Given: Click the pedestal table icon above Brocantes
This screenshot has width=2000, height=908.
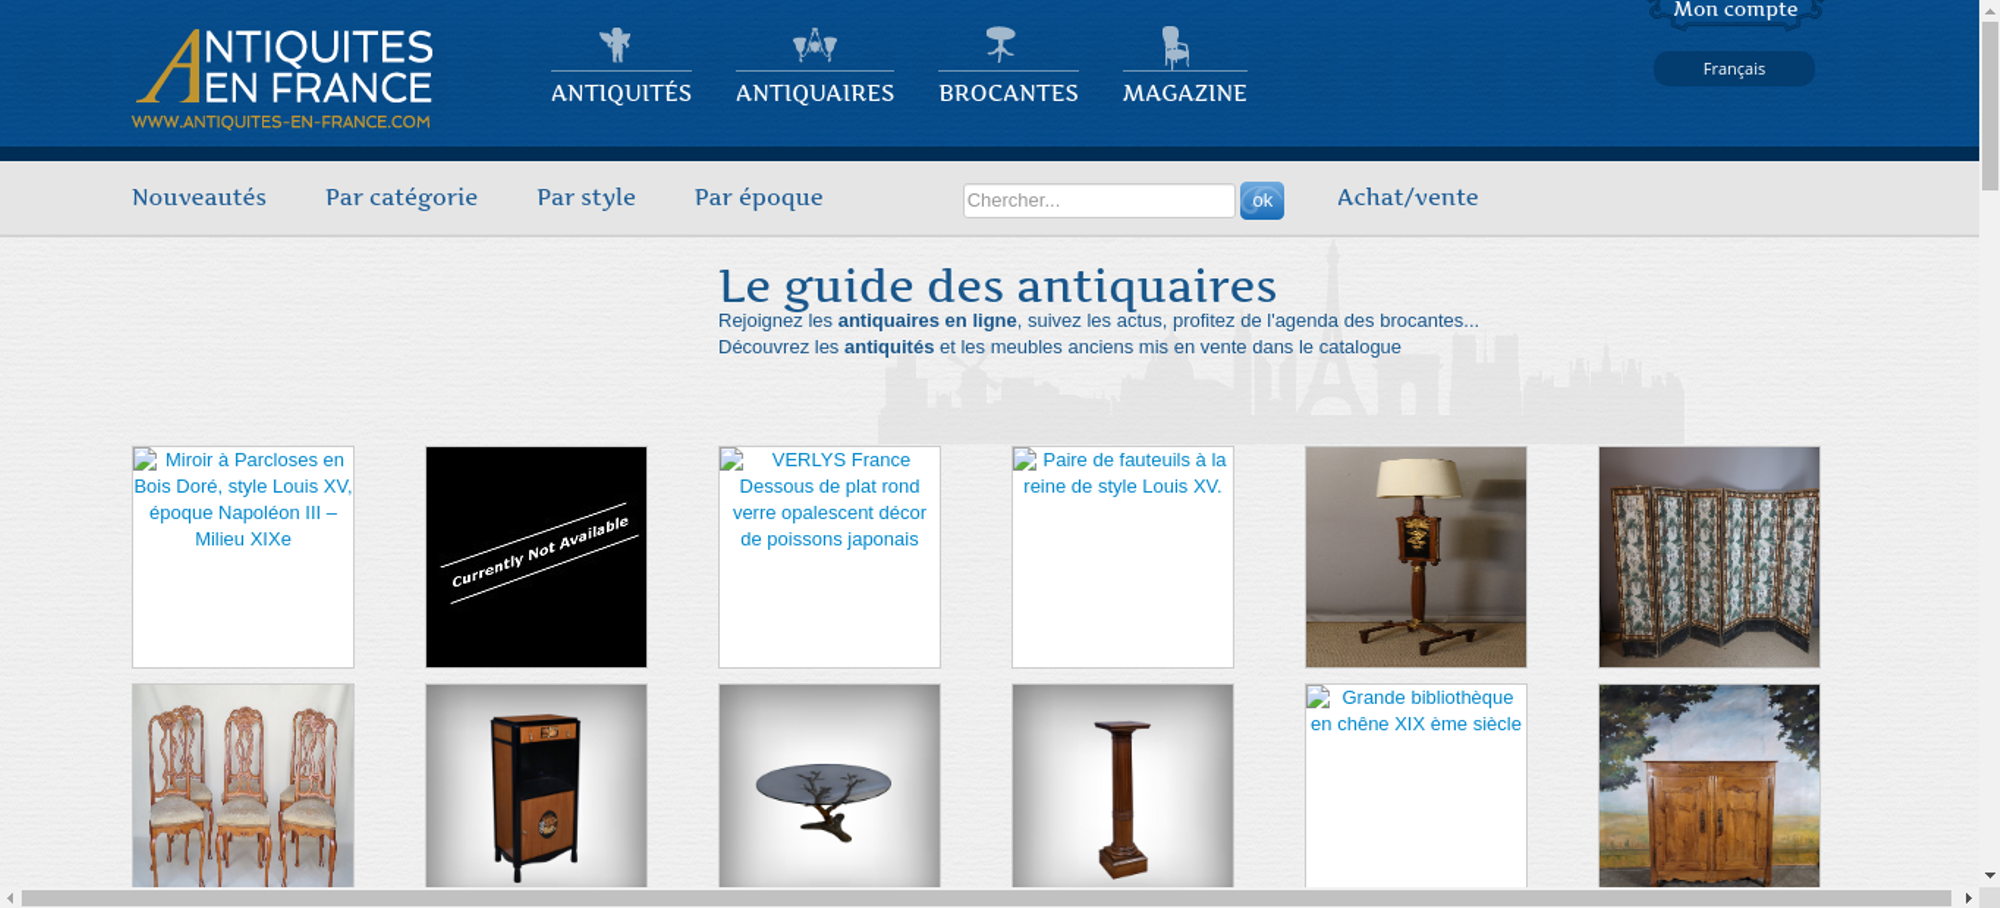Looking at the screenshot, I should tap(1000, 45).
